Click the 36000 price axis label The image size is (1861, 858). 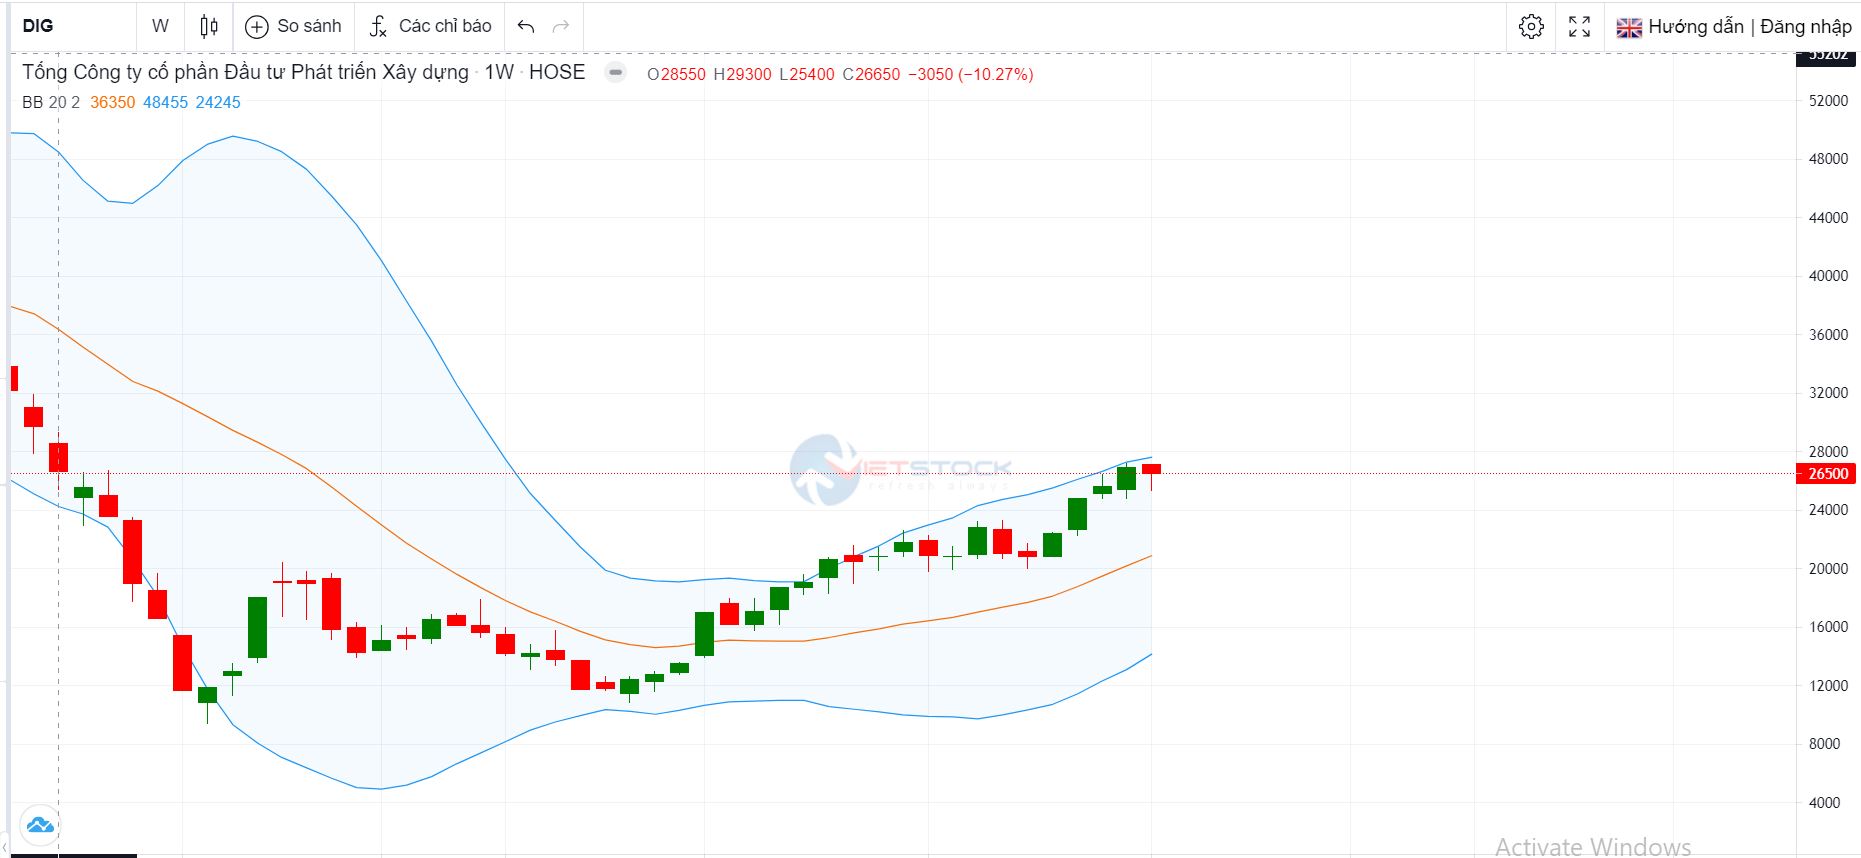coord(1828,335)
